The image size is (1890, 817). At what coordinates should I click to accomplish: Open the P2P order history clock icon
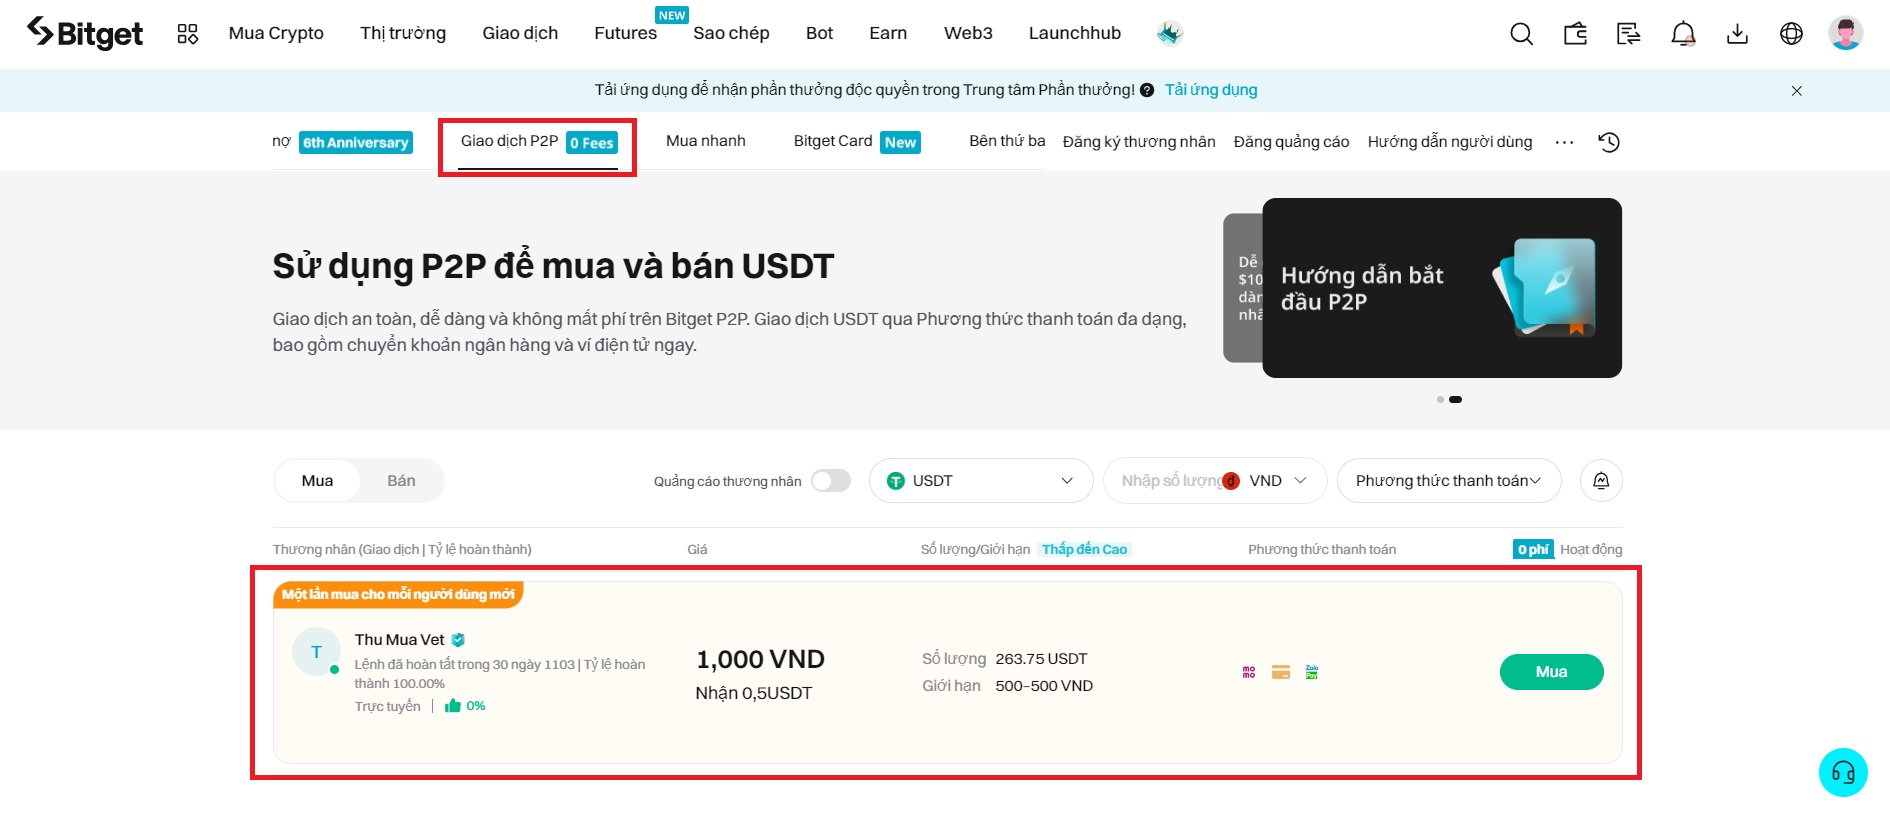click(1609, 142)
